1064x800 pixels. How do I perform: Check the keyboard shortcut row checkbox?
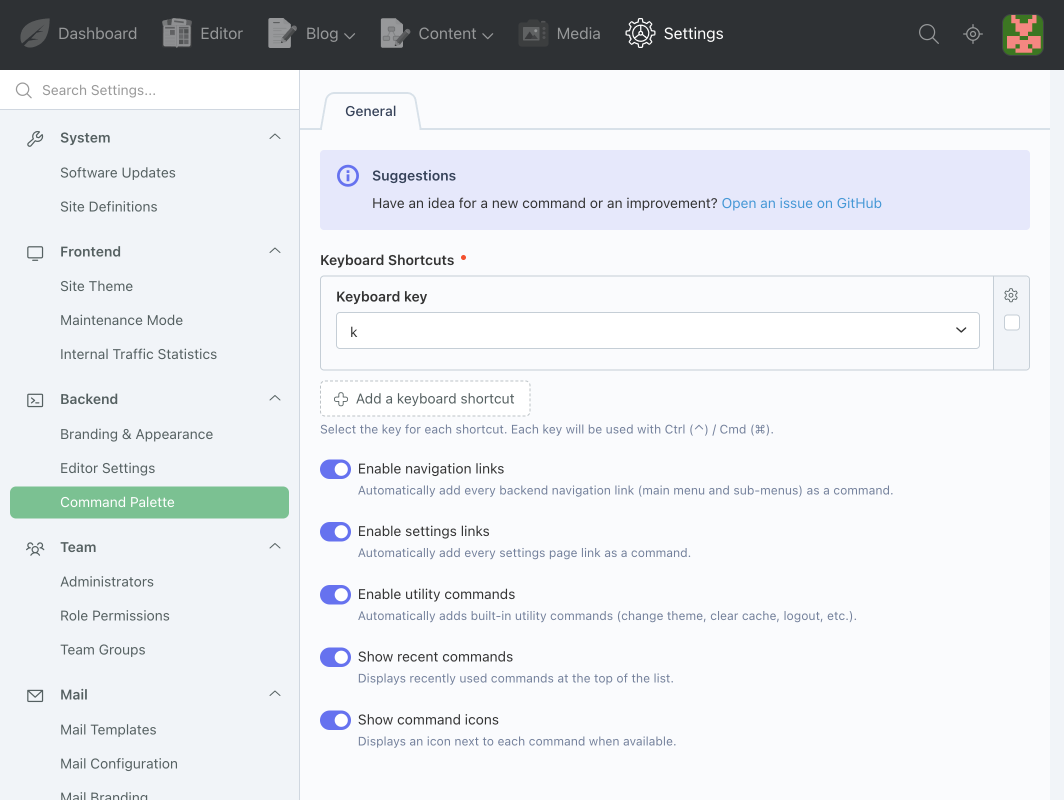tap(1011, 322)
